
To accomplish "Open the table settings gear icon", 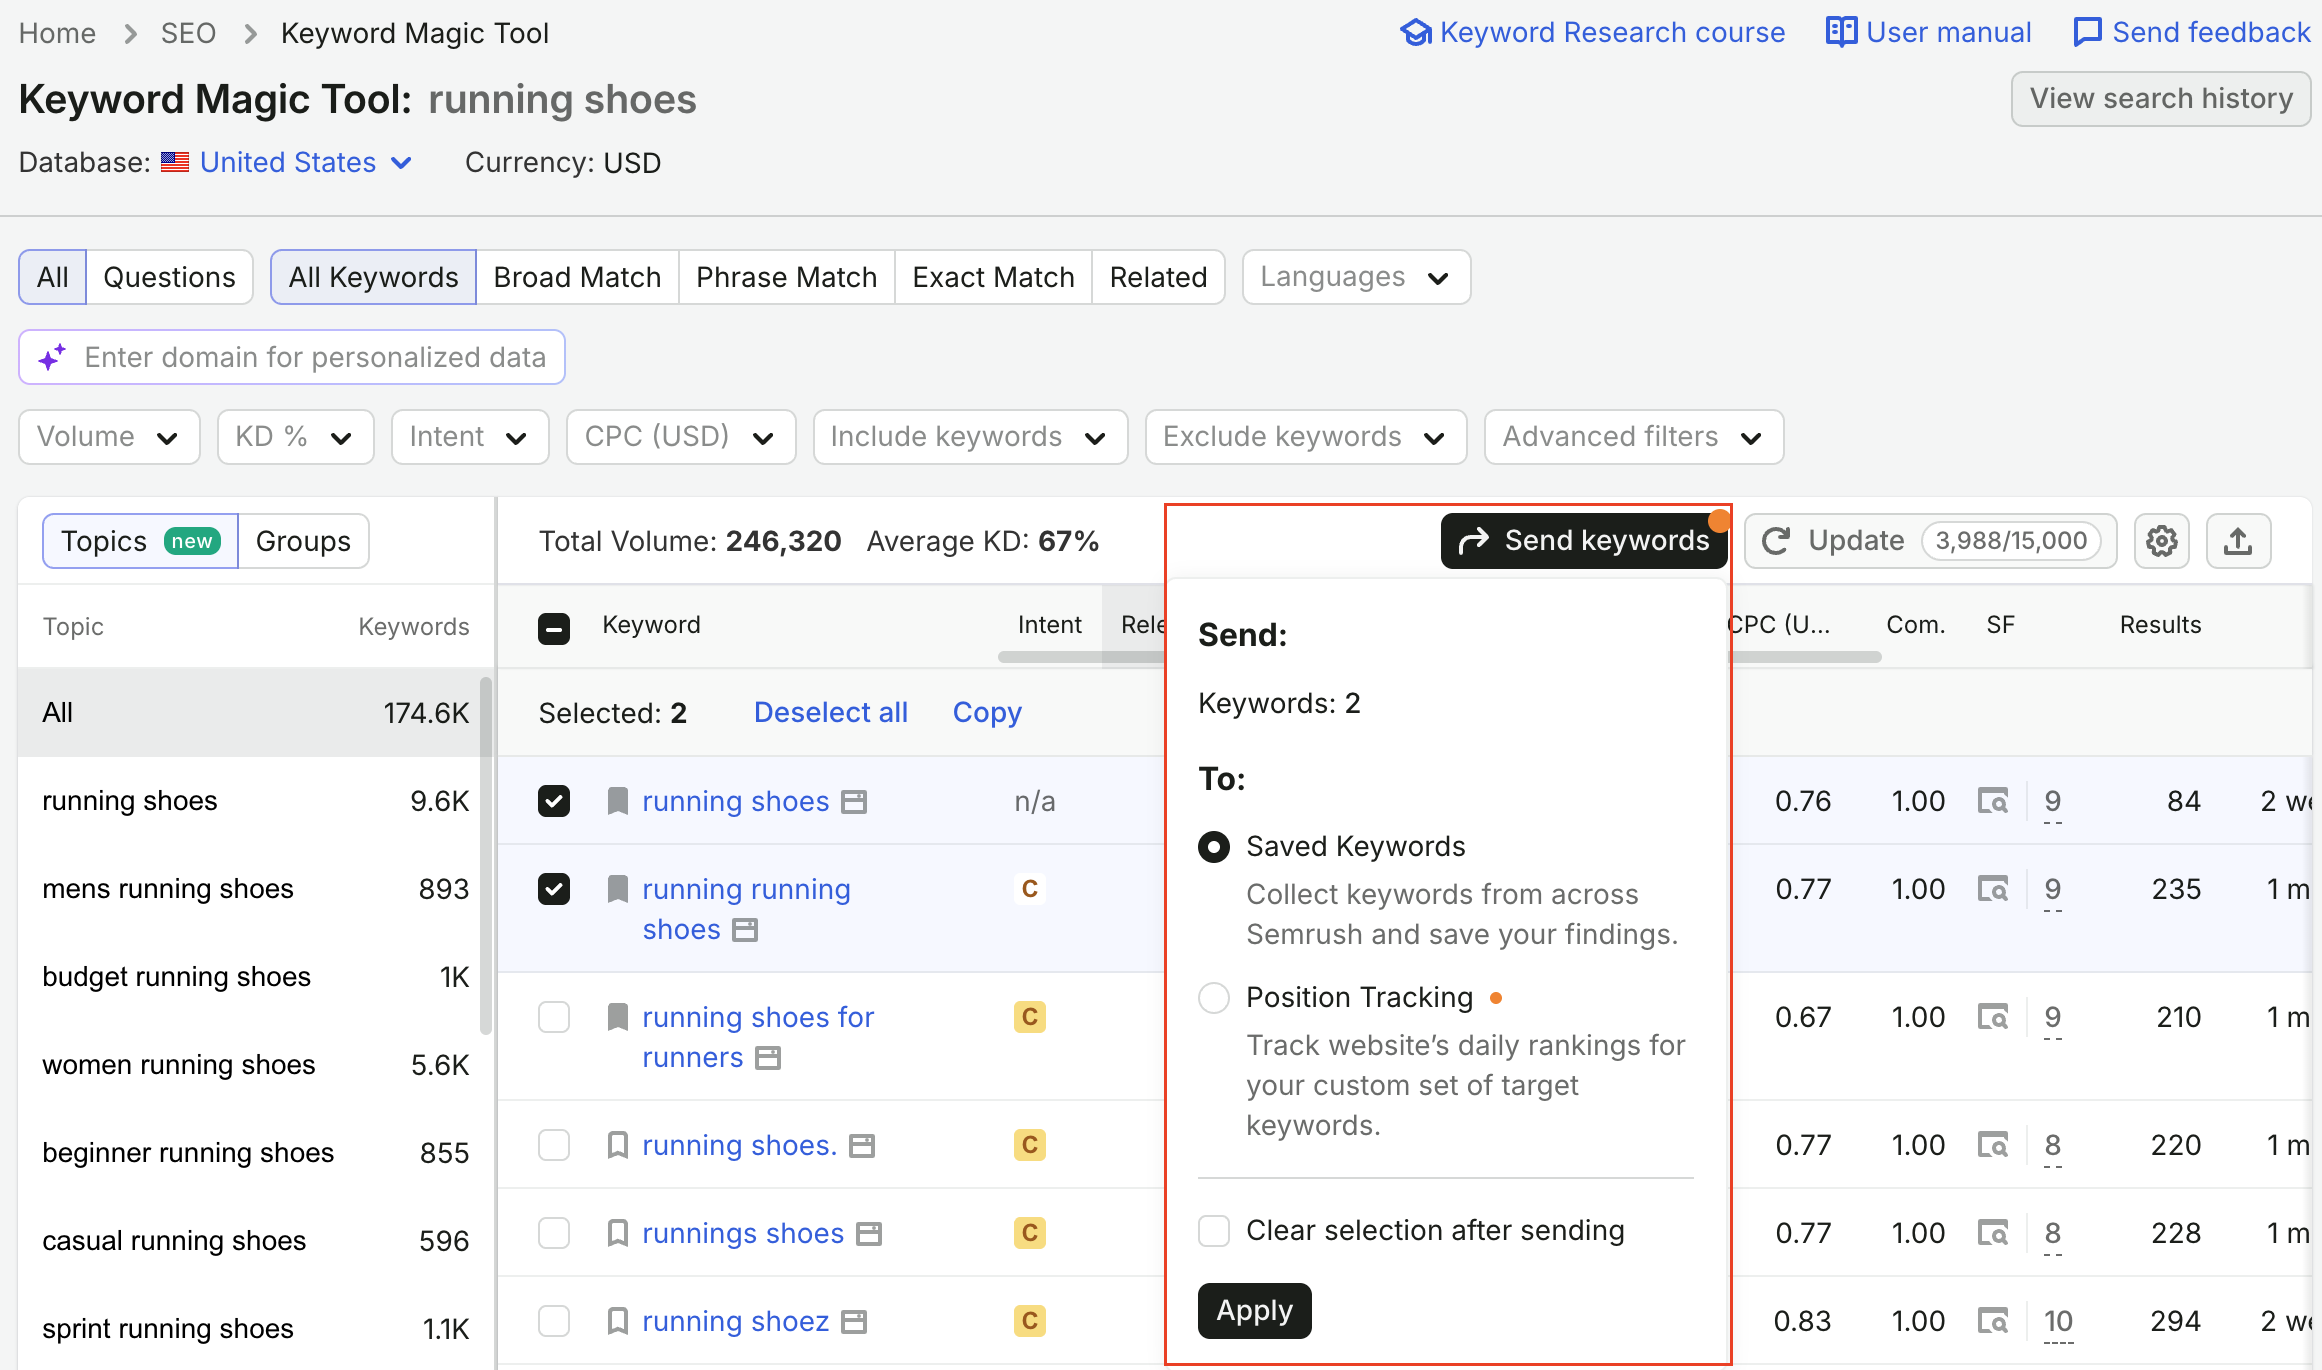I will point(2161,541).
